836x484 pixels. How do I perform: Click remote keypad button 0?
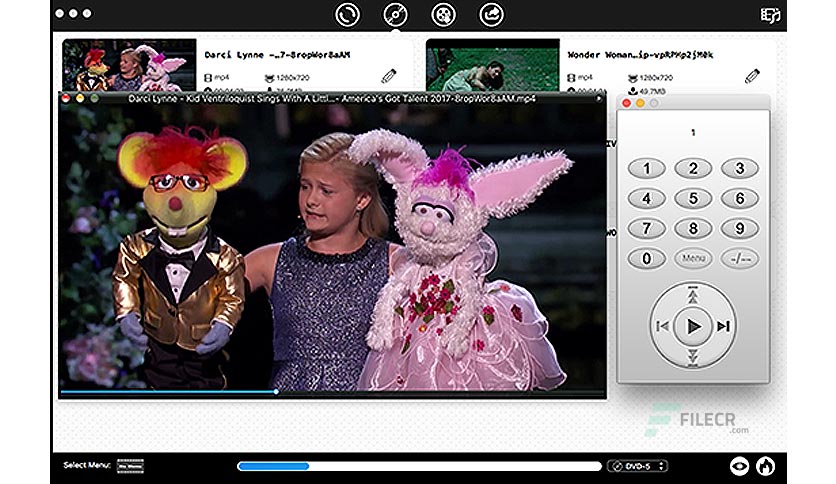click(646, 259)
